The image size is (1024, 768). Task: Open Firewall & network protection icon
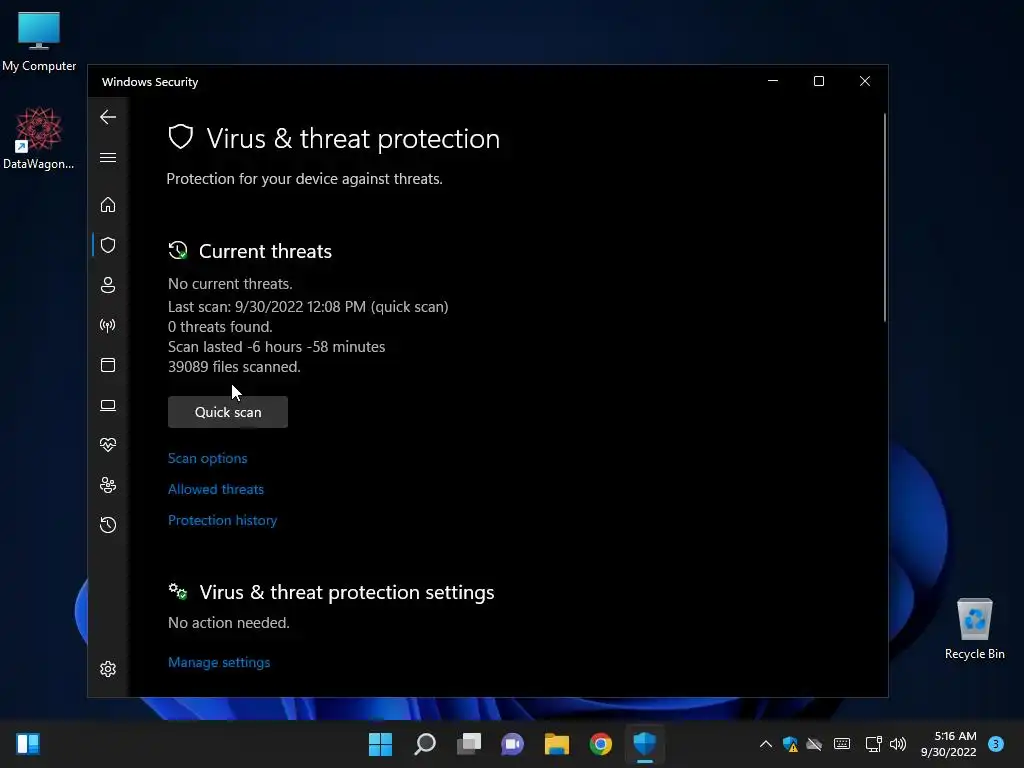[x=108, y=325]
